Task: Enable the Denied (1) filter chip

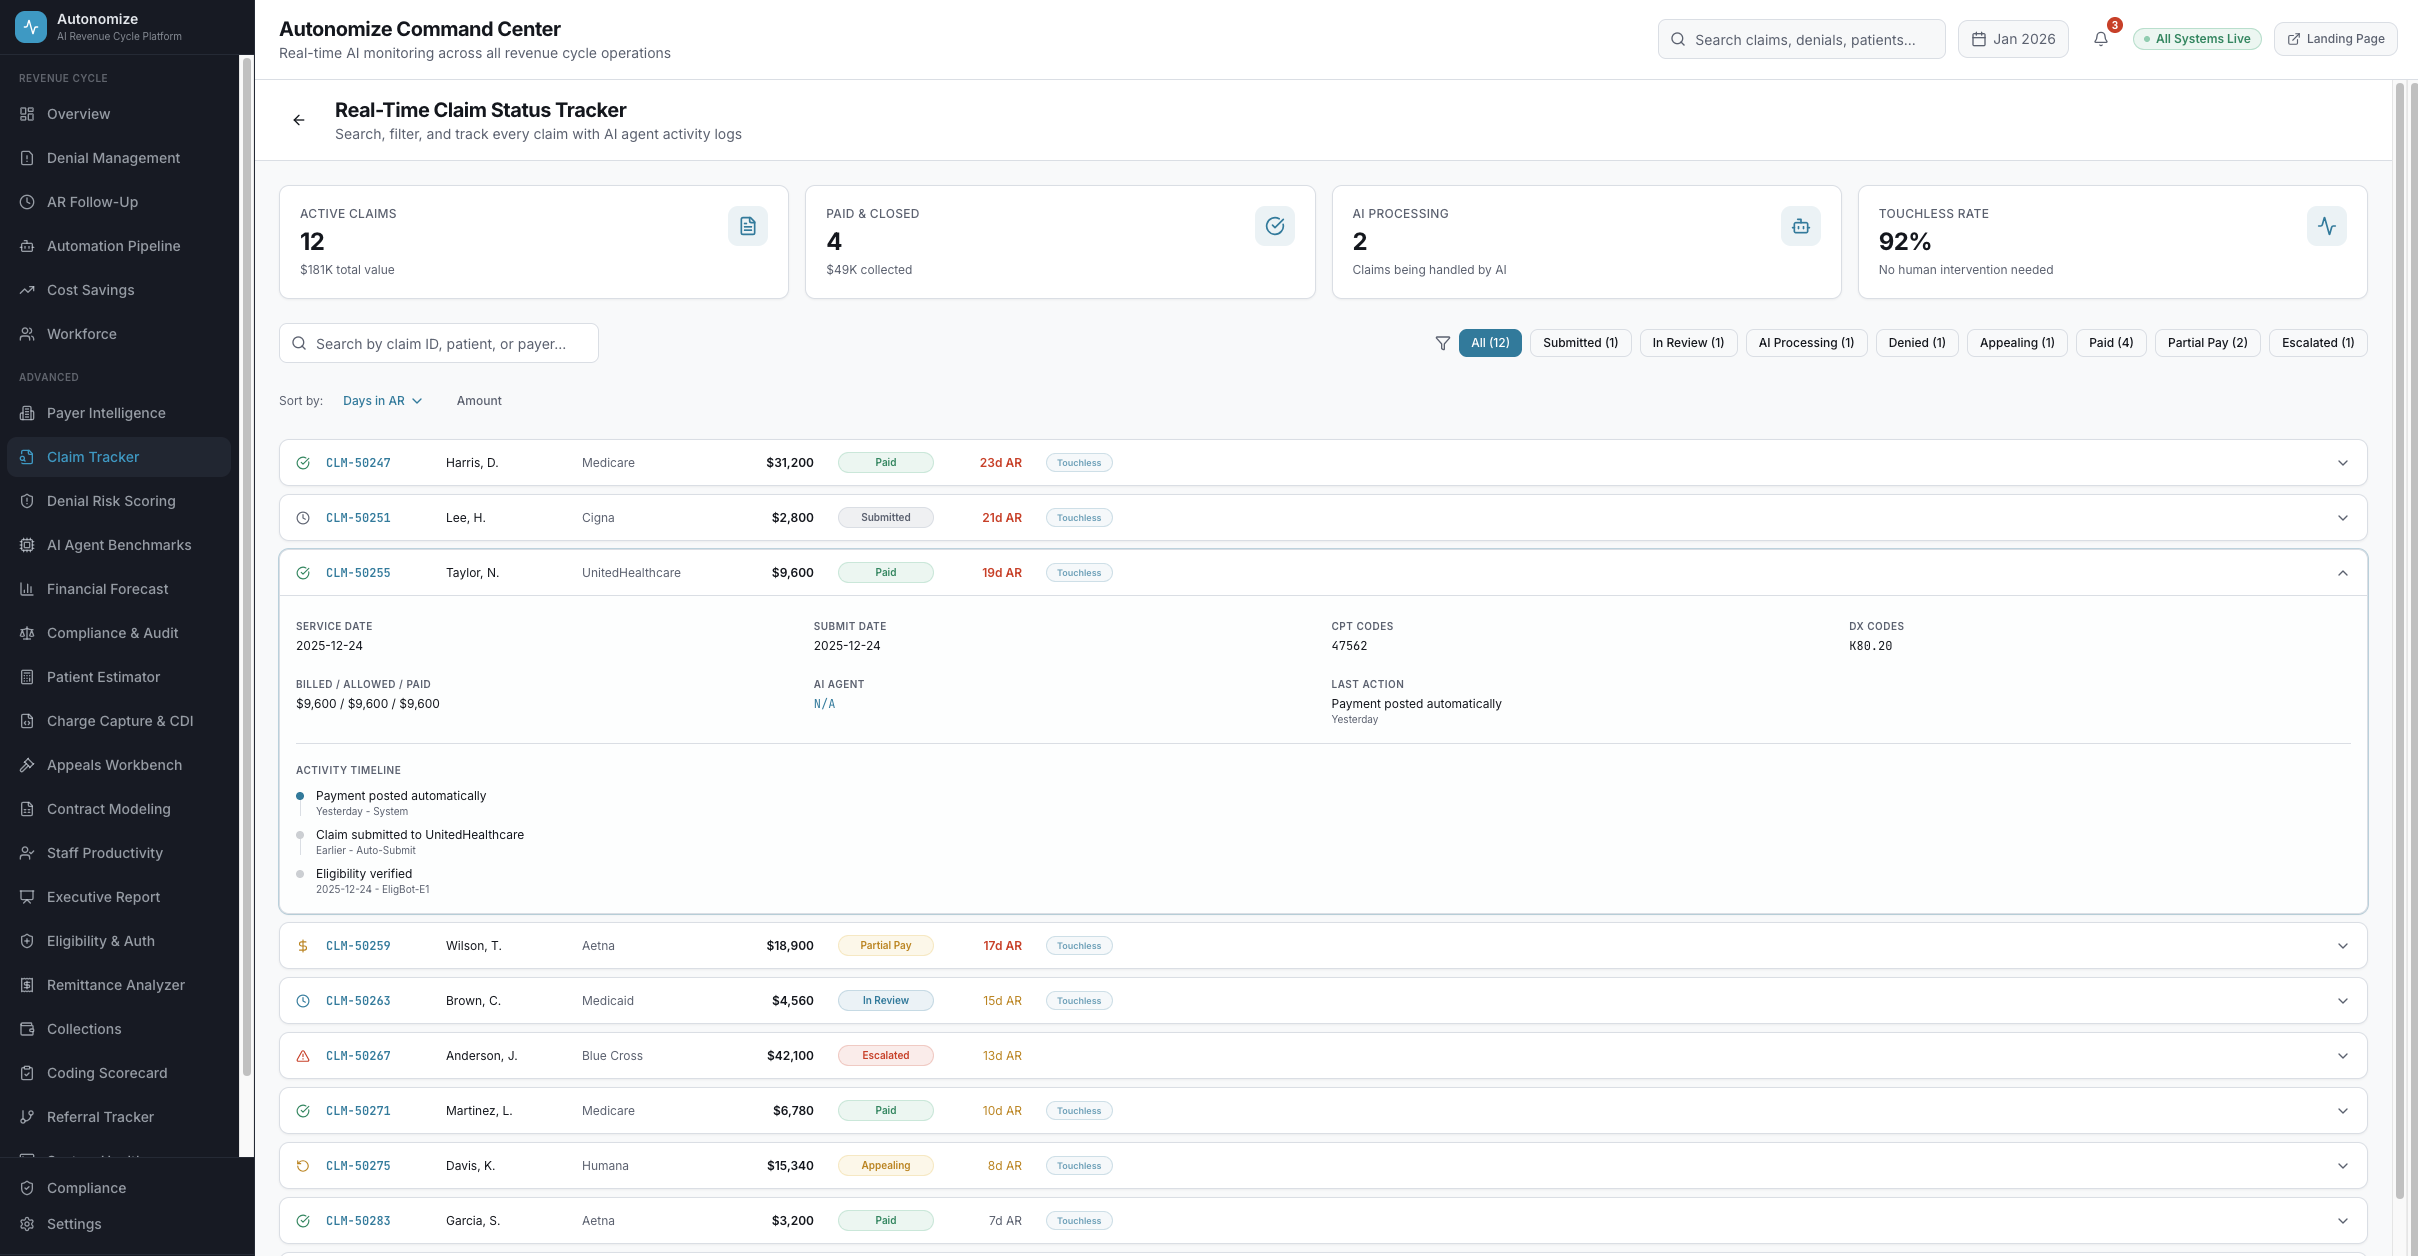Action: [1916, 343]
